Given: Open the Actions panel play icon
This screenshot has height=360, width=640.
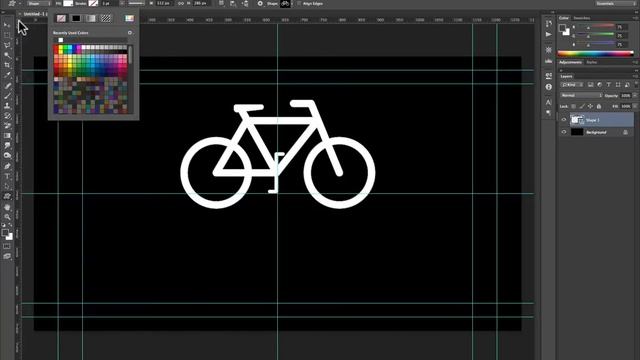Looking at the screenshot, I should click(x=549, y=34).
